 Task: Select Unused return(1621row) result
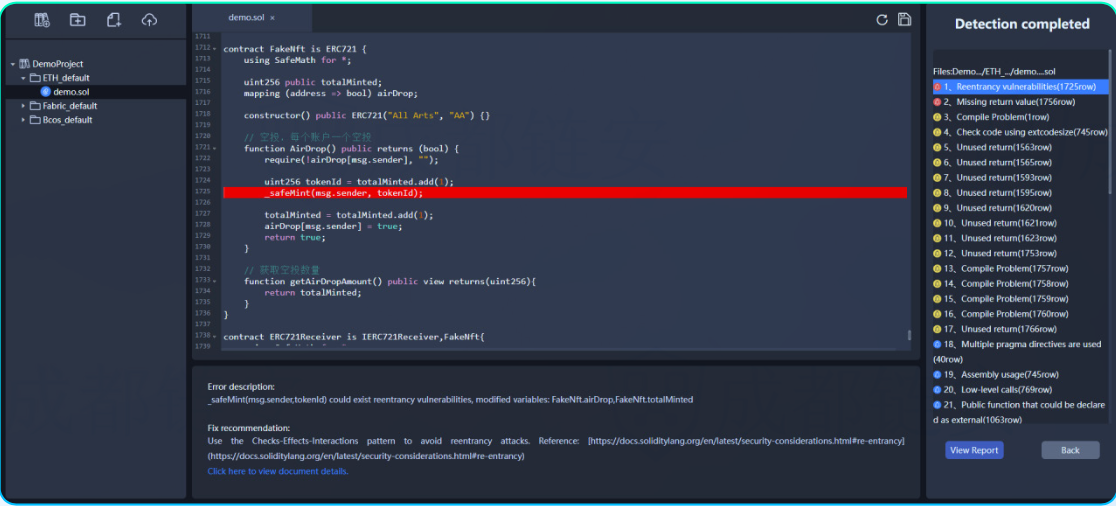[1021, 223]
